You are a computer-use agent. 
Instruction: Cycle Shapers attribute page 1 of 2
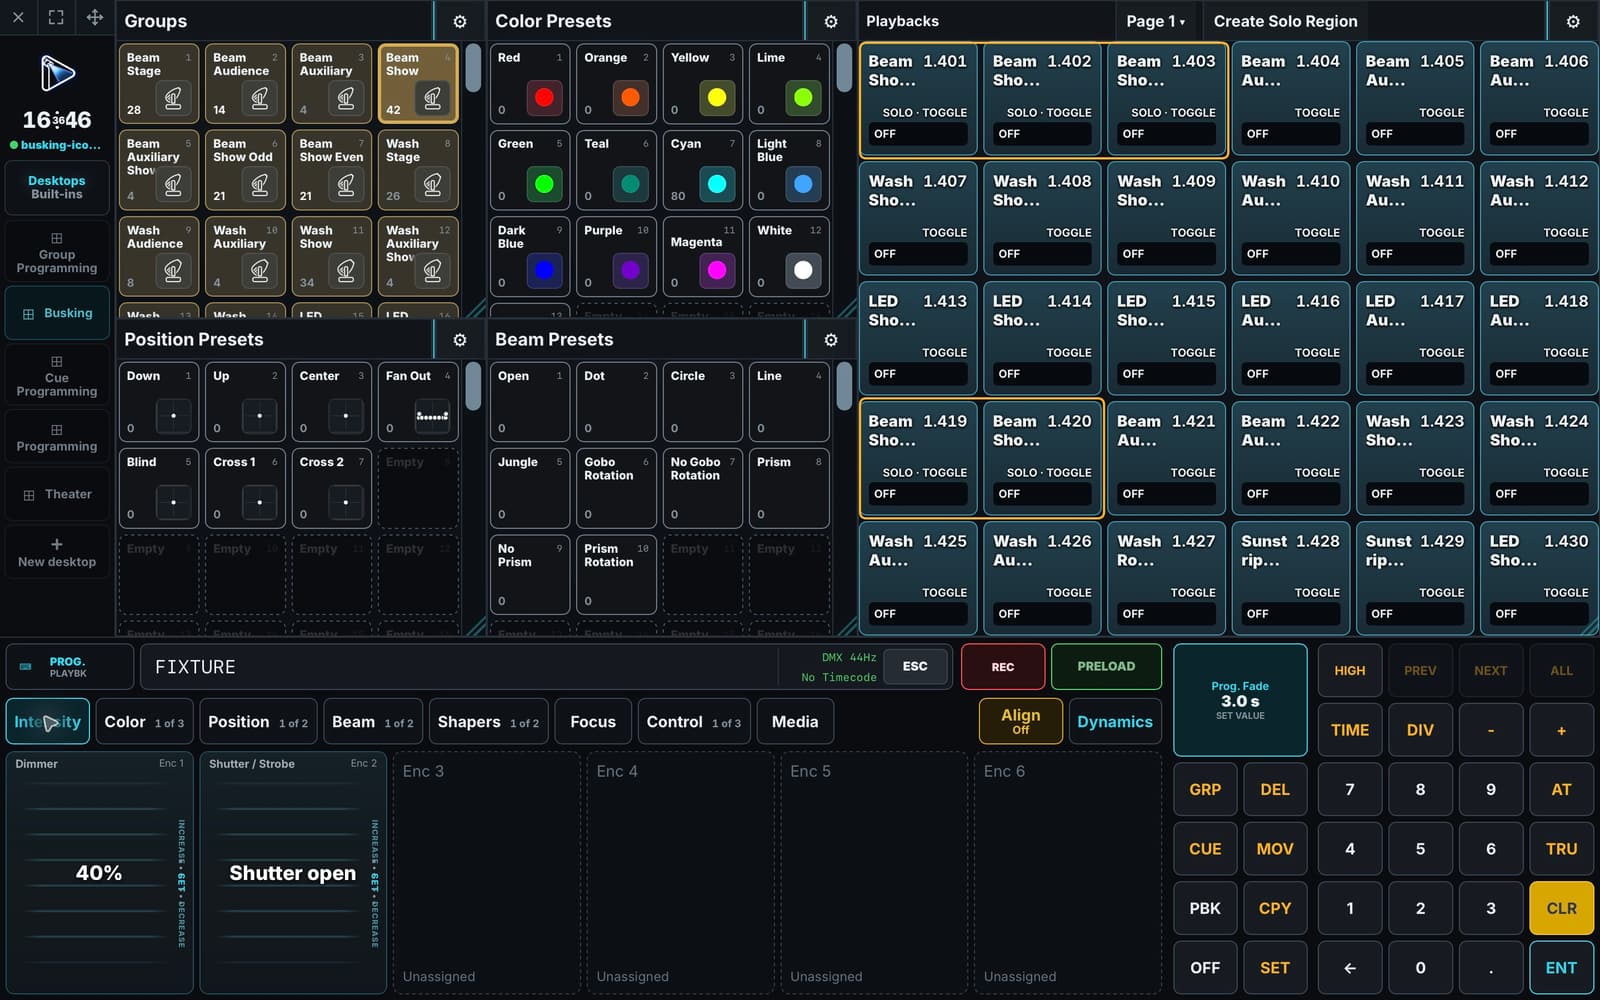point(488,722)
